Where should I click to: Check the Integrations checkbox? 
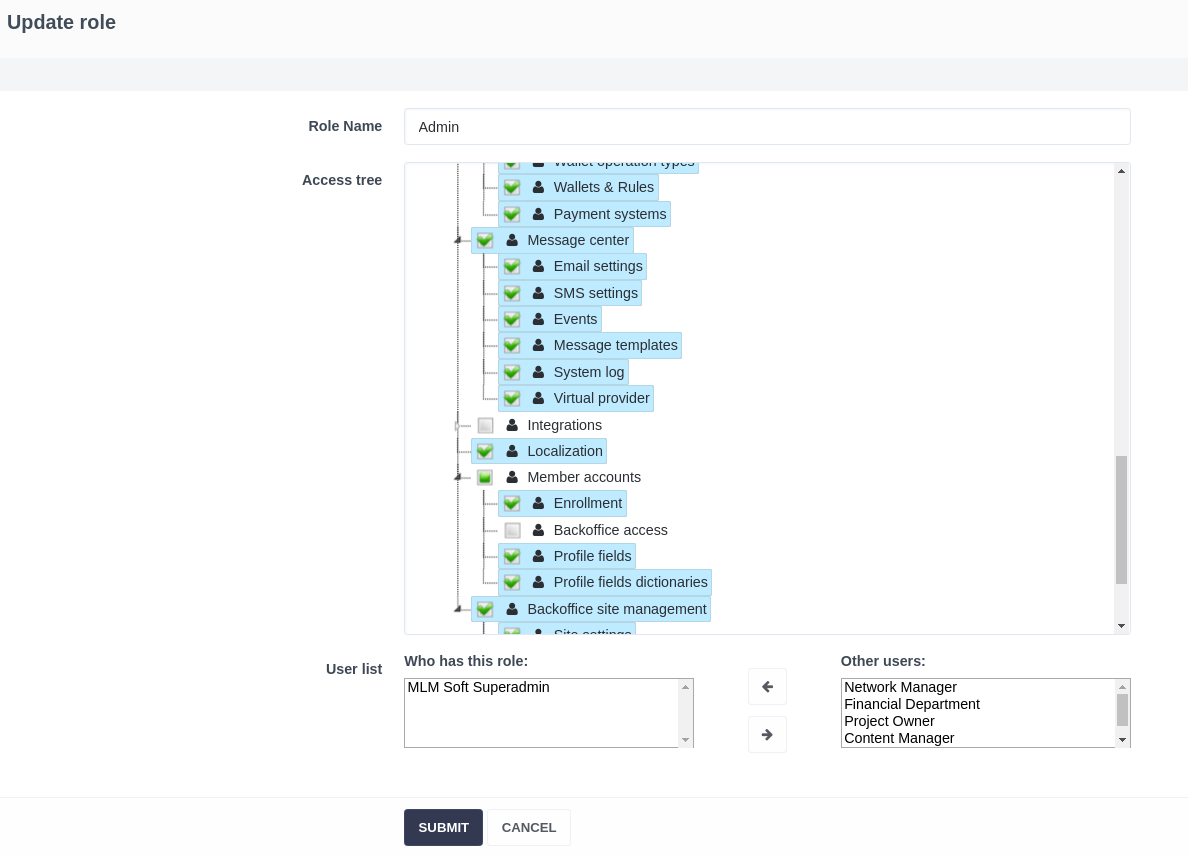[x=485, y=425]
